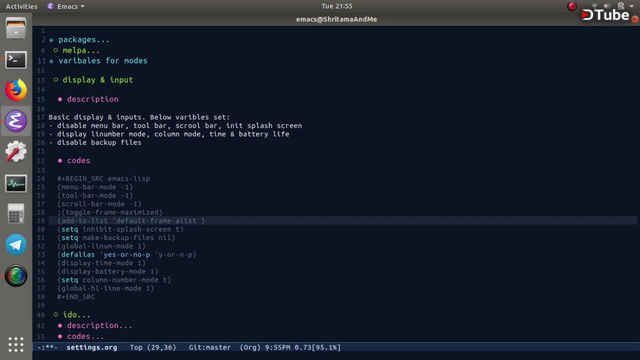Open Telegram from the dock

click(16, 244)
